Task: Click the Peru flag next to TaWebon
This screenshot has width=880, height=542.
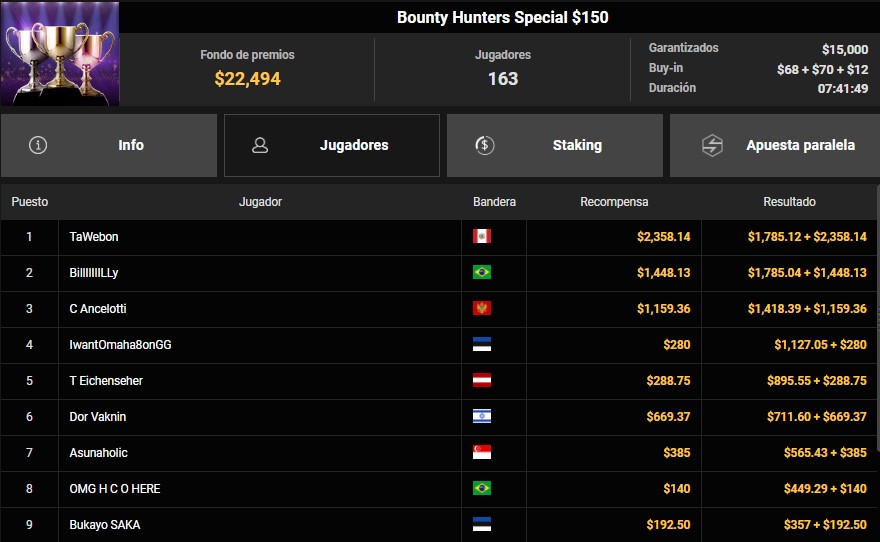Action: pyautogui.click(x=482, y=236)
